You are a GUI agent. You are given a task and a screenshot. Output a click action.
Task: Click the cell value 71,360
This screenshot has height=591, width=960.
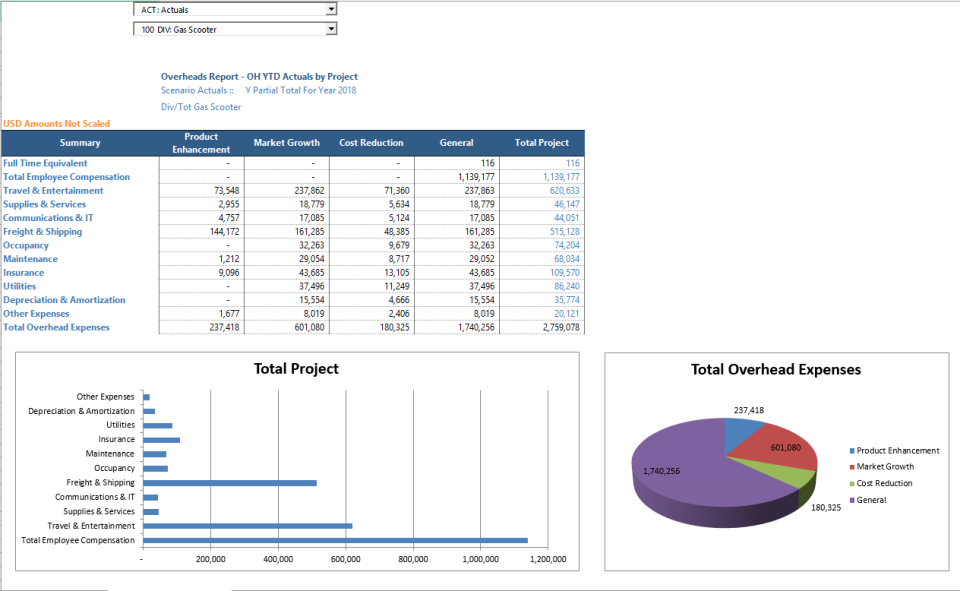coord(397,190)
